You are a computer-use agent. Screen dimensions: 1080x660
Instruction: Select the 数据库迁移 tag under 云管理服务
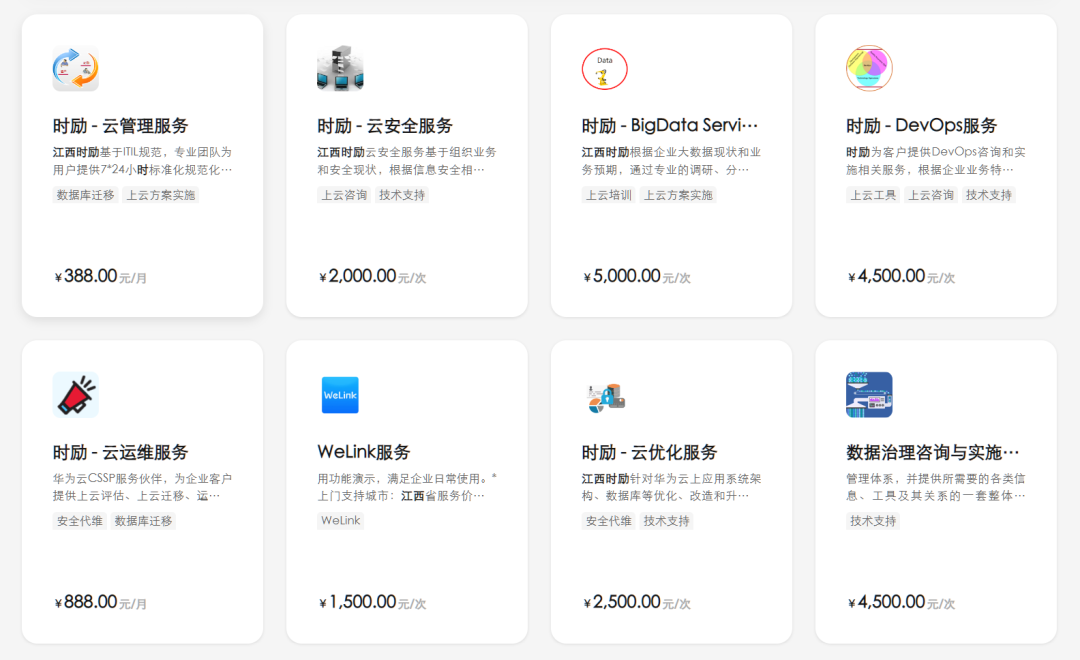[x=85, y=195]
